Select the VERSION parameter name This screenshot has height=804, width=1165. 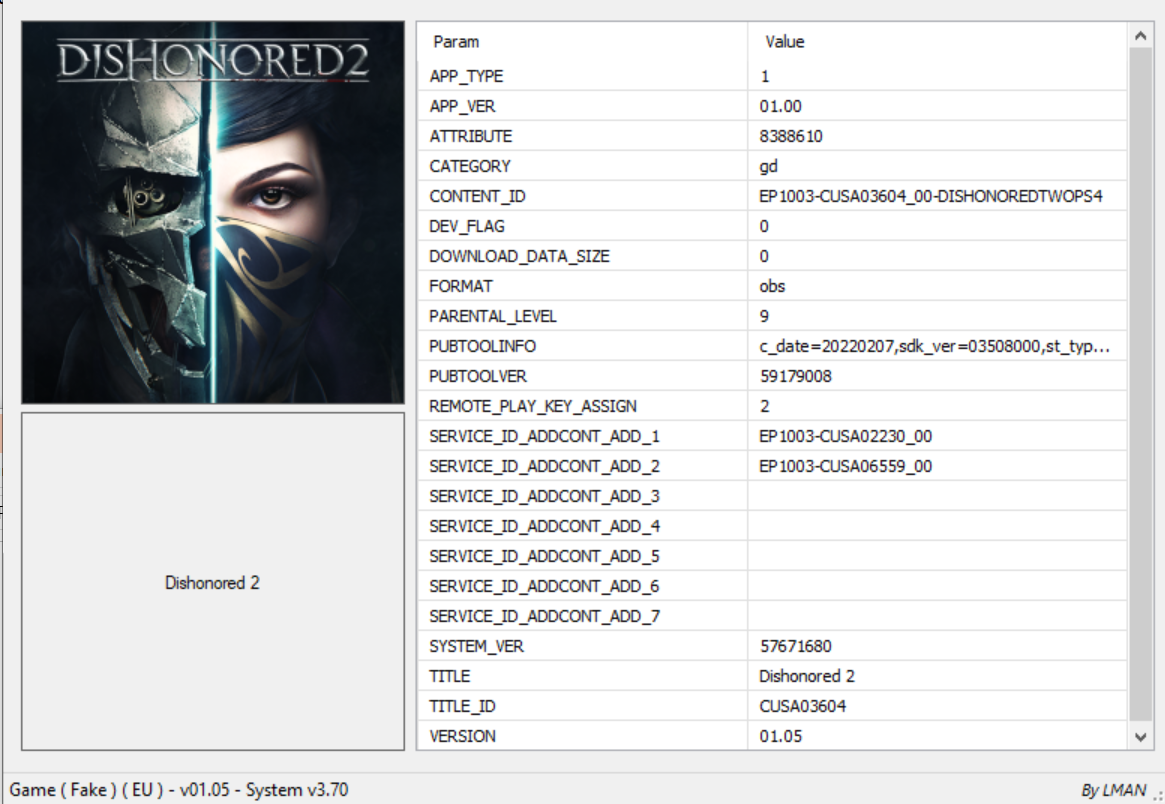pos(462,736)
